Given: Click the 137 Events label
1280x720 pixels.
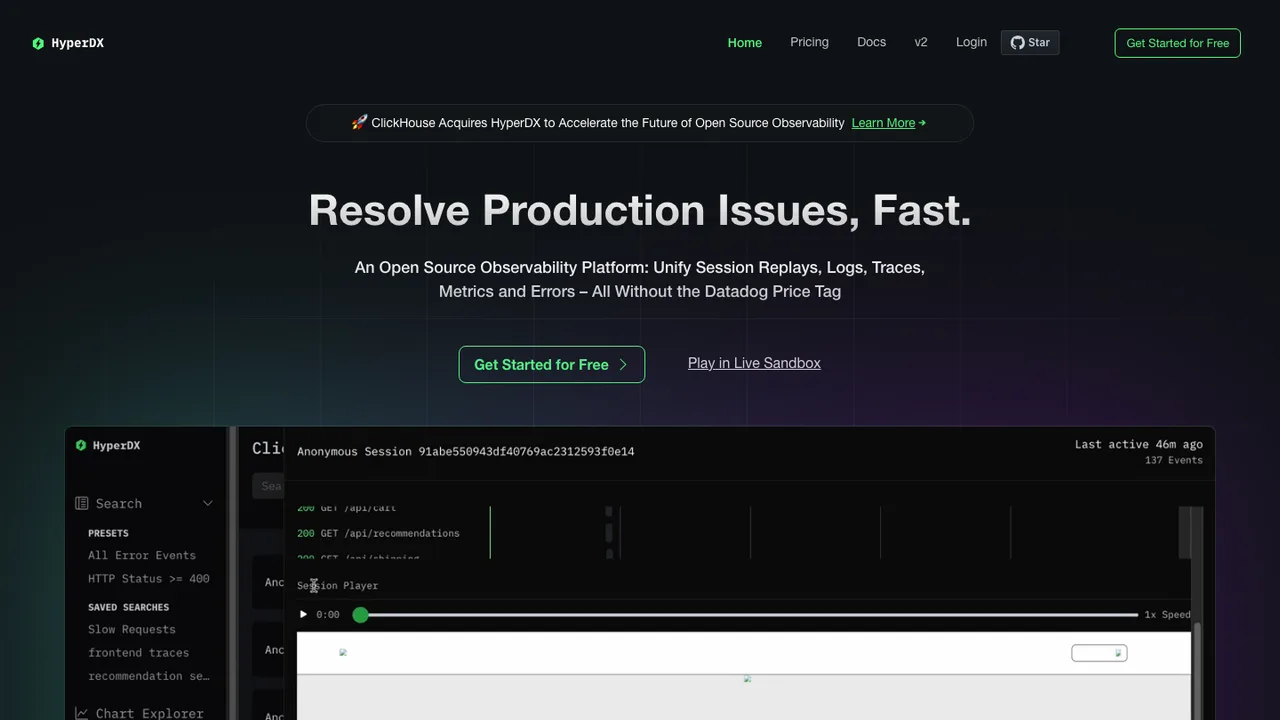Looking at the screenshot, I should point(1174,460).
